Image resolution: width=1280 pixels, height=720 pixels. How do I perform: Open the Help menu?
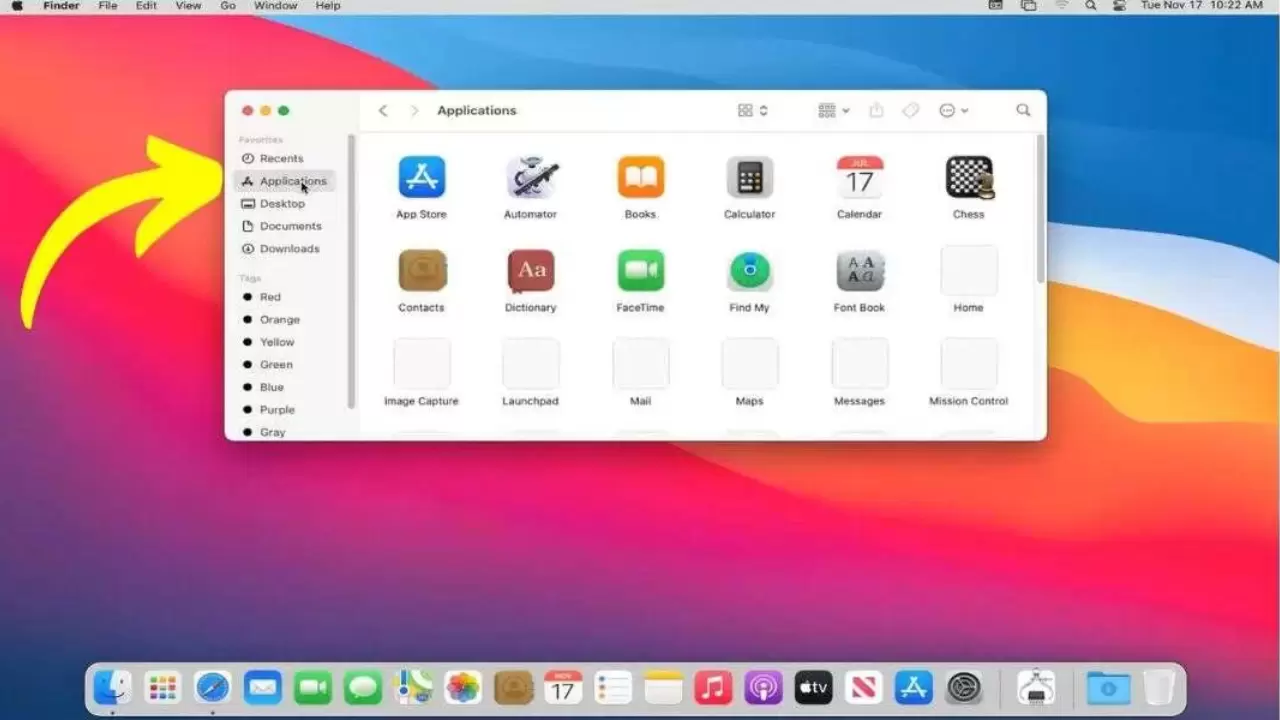pyautogui.click(x=328, y=6)
